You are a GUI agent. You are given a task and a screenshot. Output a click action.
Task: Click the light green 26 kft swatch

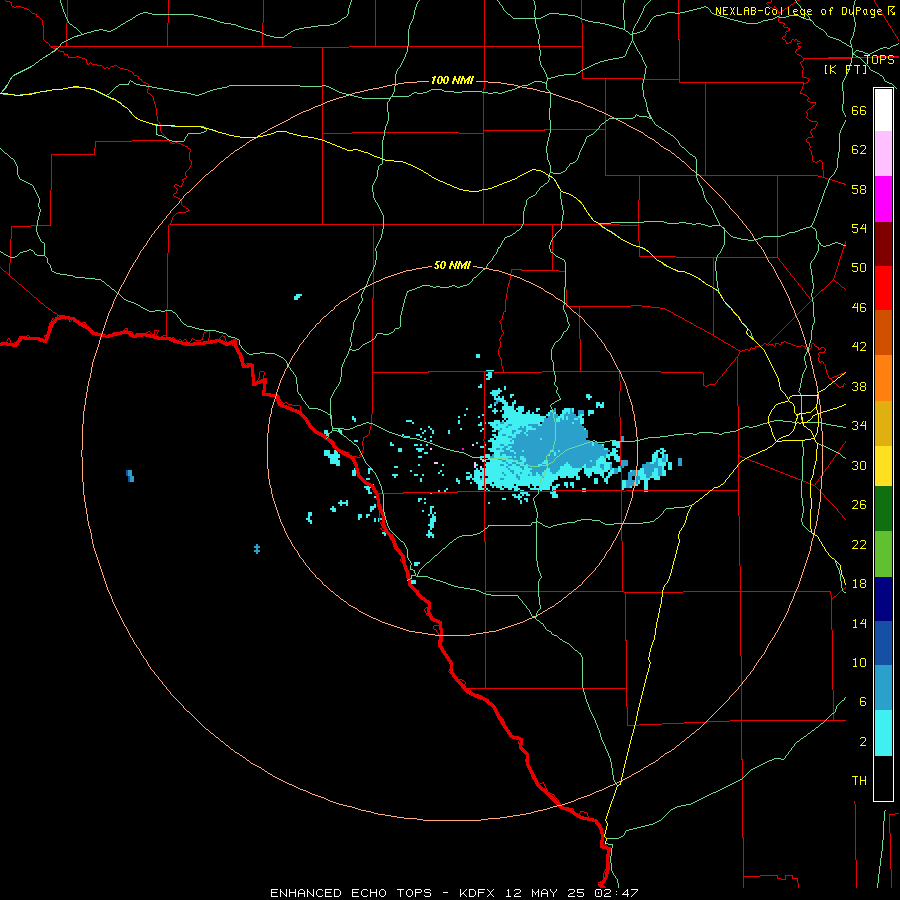[883, 554]
